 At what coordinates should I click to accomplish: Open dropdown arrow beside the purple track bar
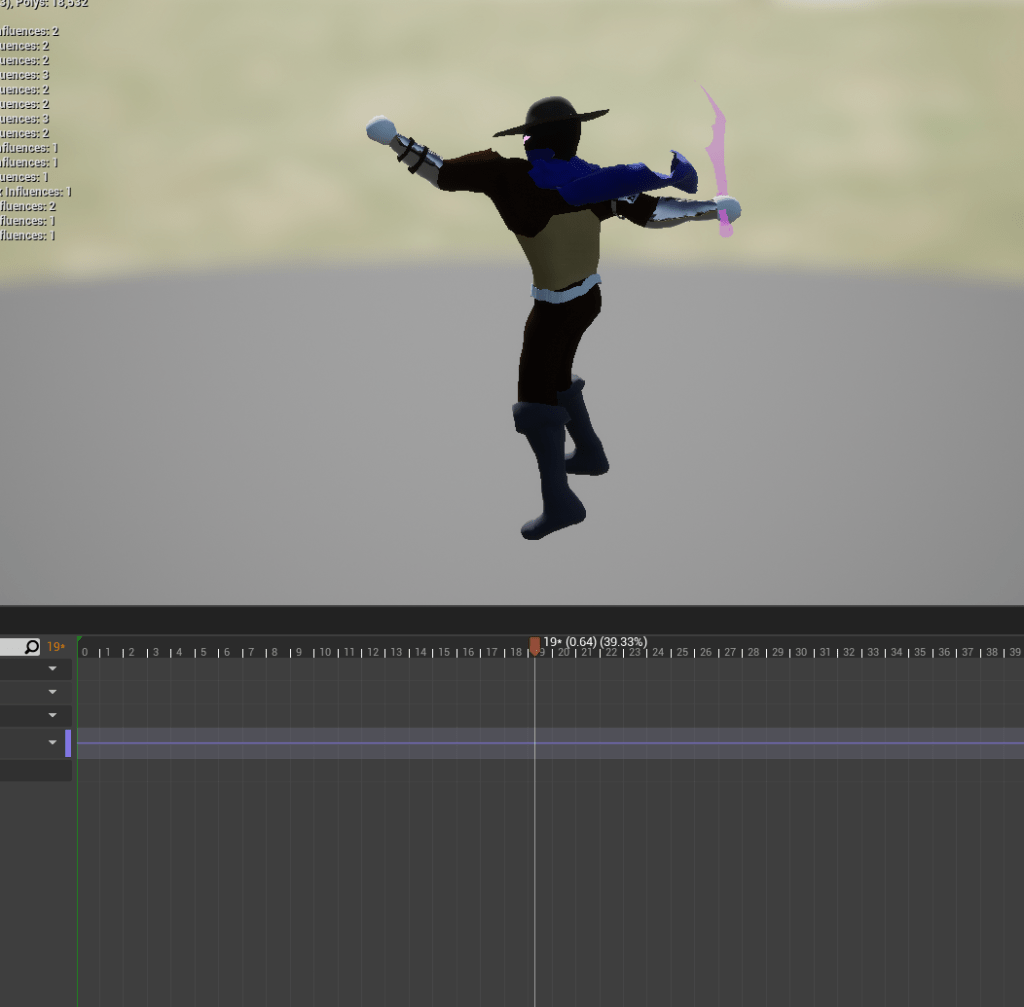[53, 743]
